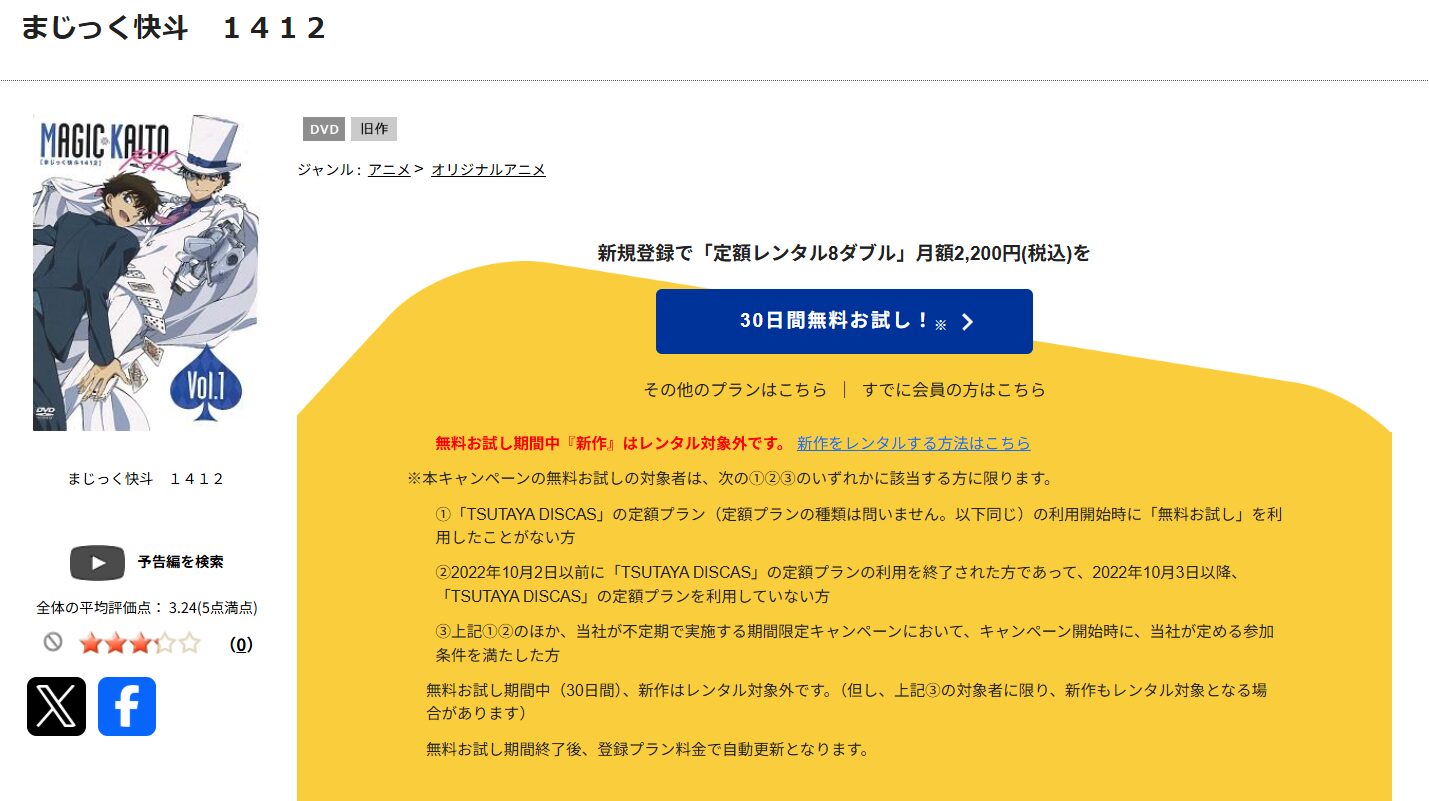Click the 無料お試し期間中(30日間) note
This screenshot has width=1429, height=801.
[x=847, y=702]
